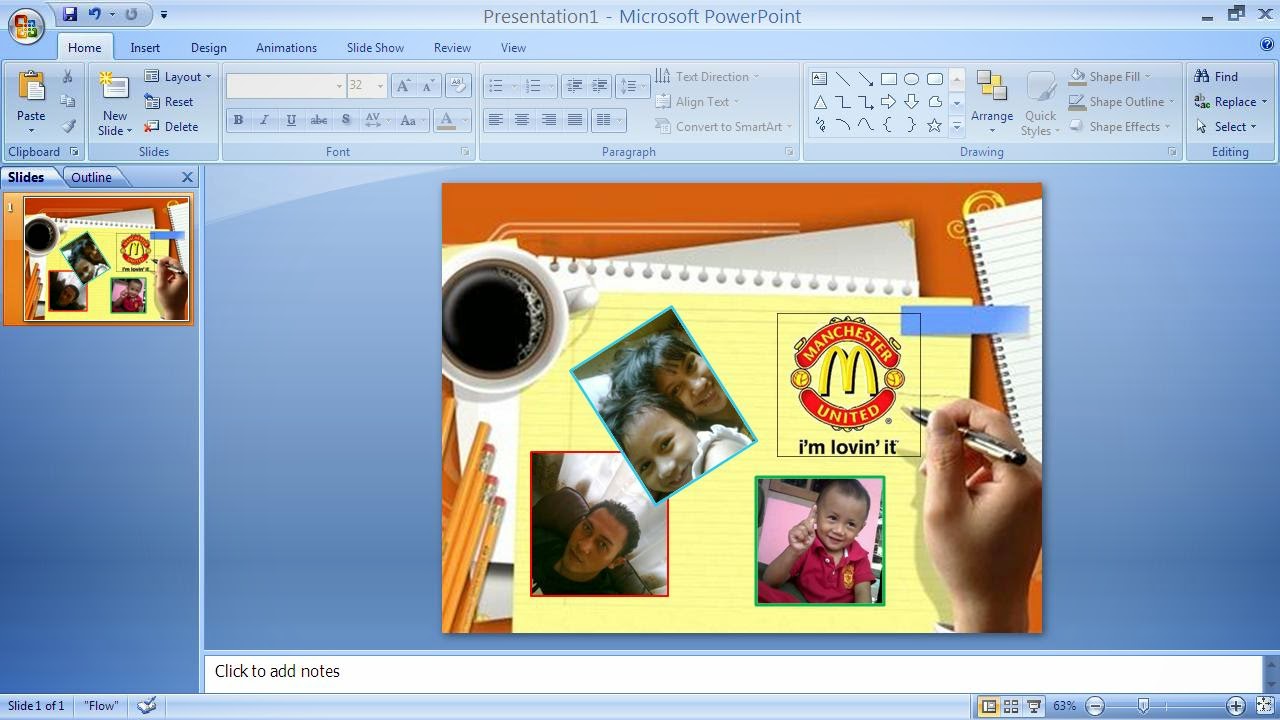
Task: Select the Right Arrow block shape
Action: [888, 102]
